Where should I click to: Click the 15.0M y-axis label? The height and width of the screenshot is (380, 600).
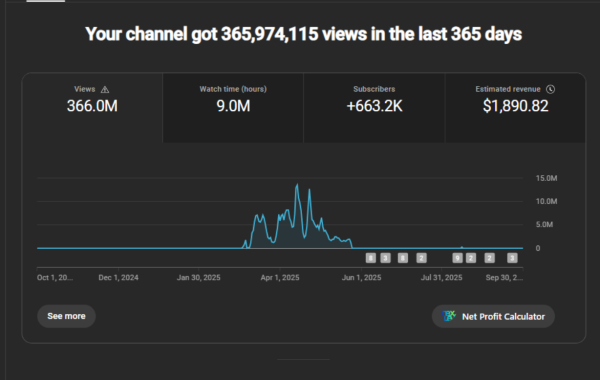coord(546,178)
